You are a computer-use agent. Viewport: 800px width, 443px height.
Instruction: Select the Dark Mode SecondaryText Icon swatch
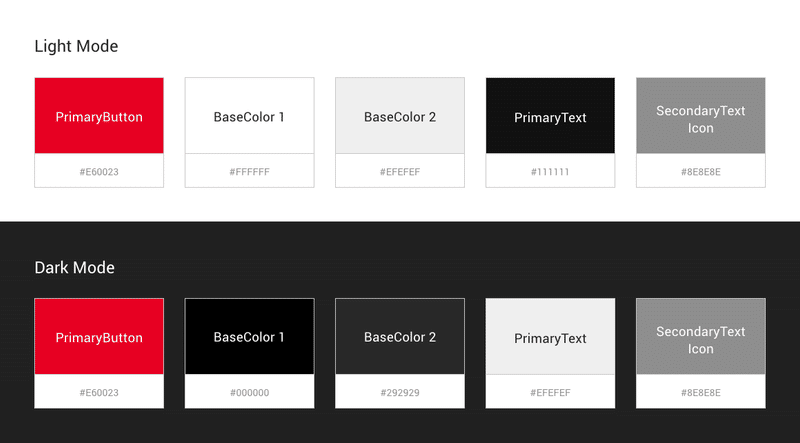[701, 336]
